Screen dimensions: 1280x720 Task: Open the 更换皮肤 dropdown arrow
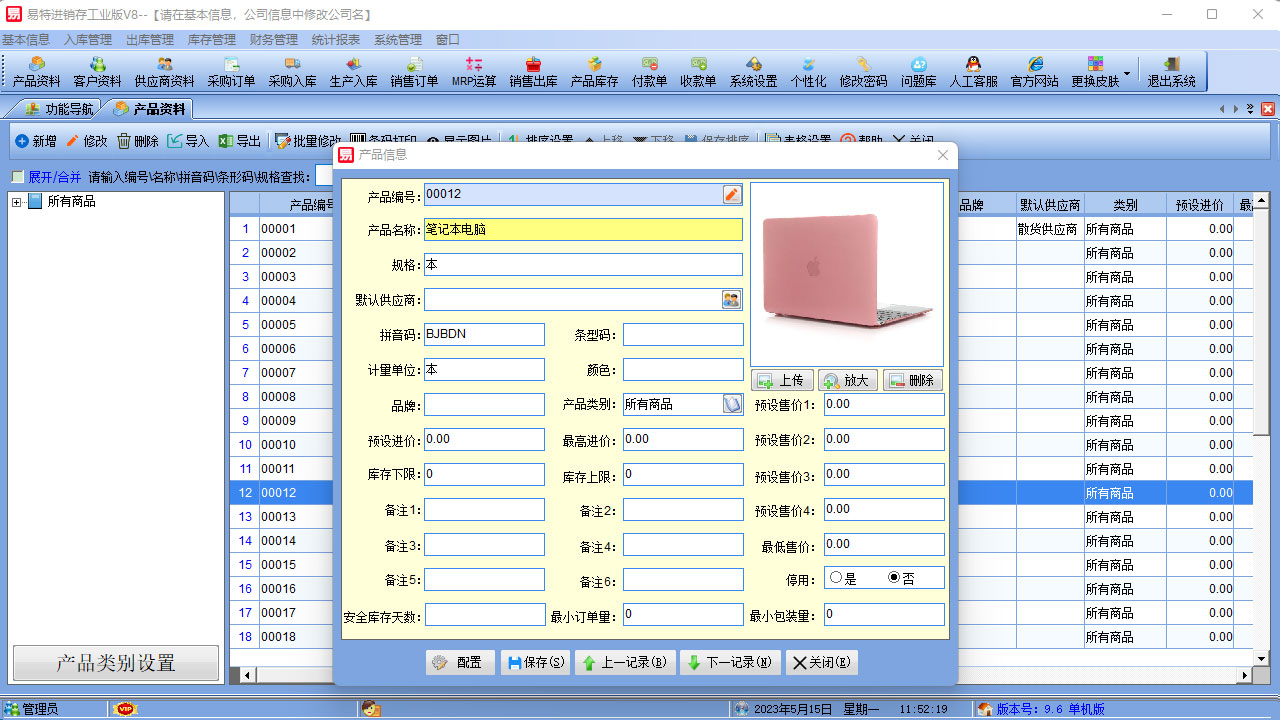[x=1127, y=73]
